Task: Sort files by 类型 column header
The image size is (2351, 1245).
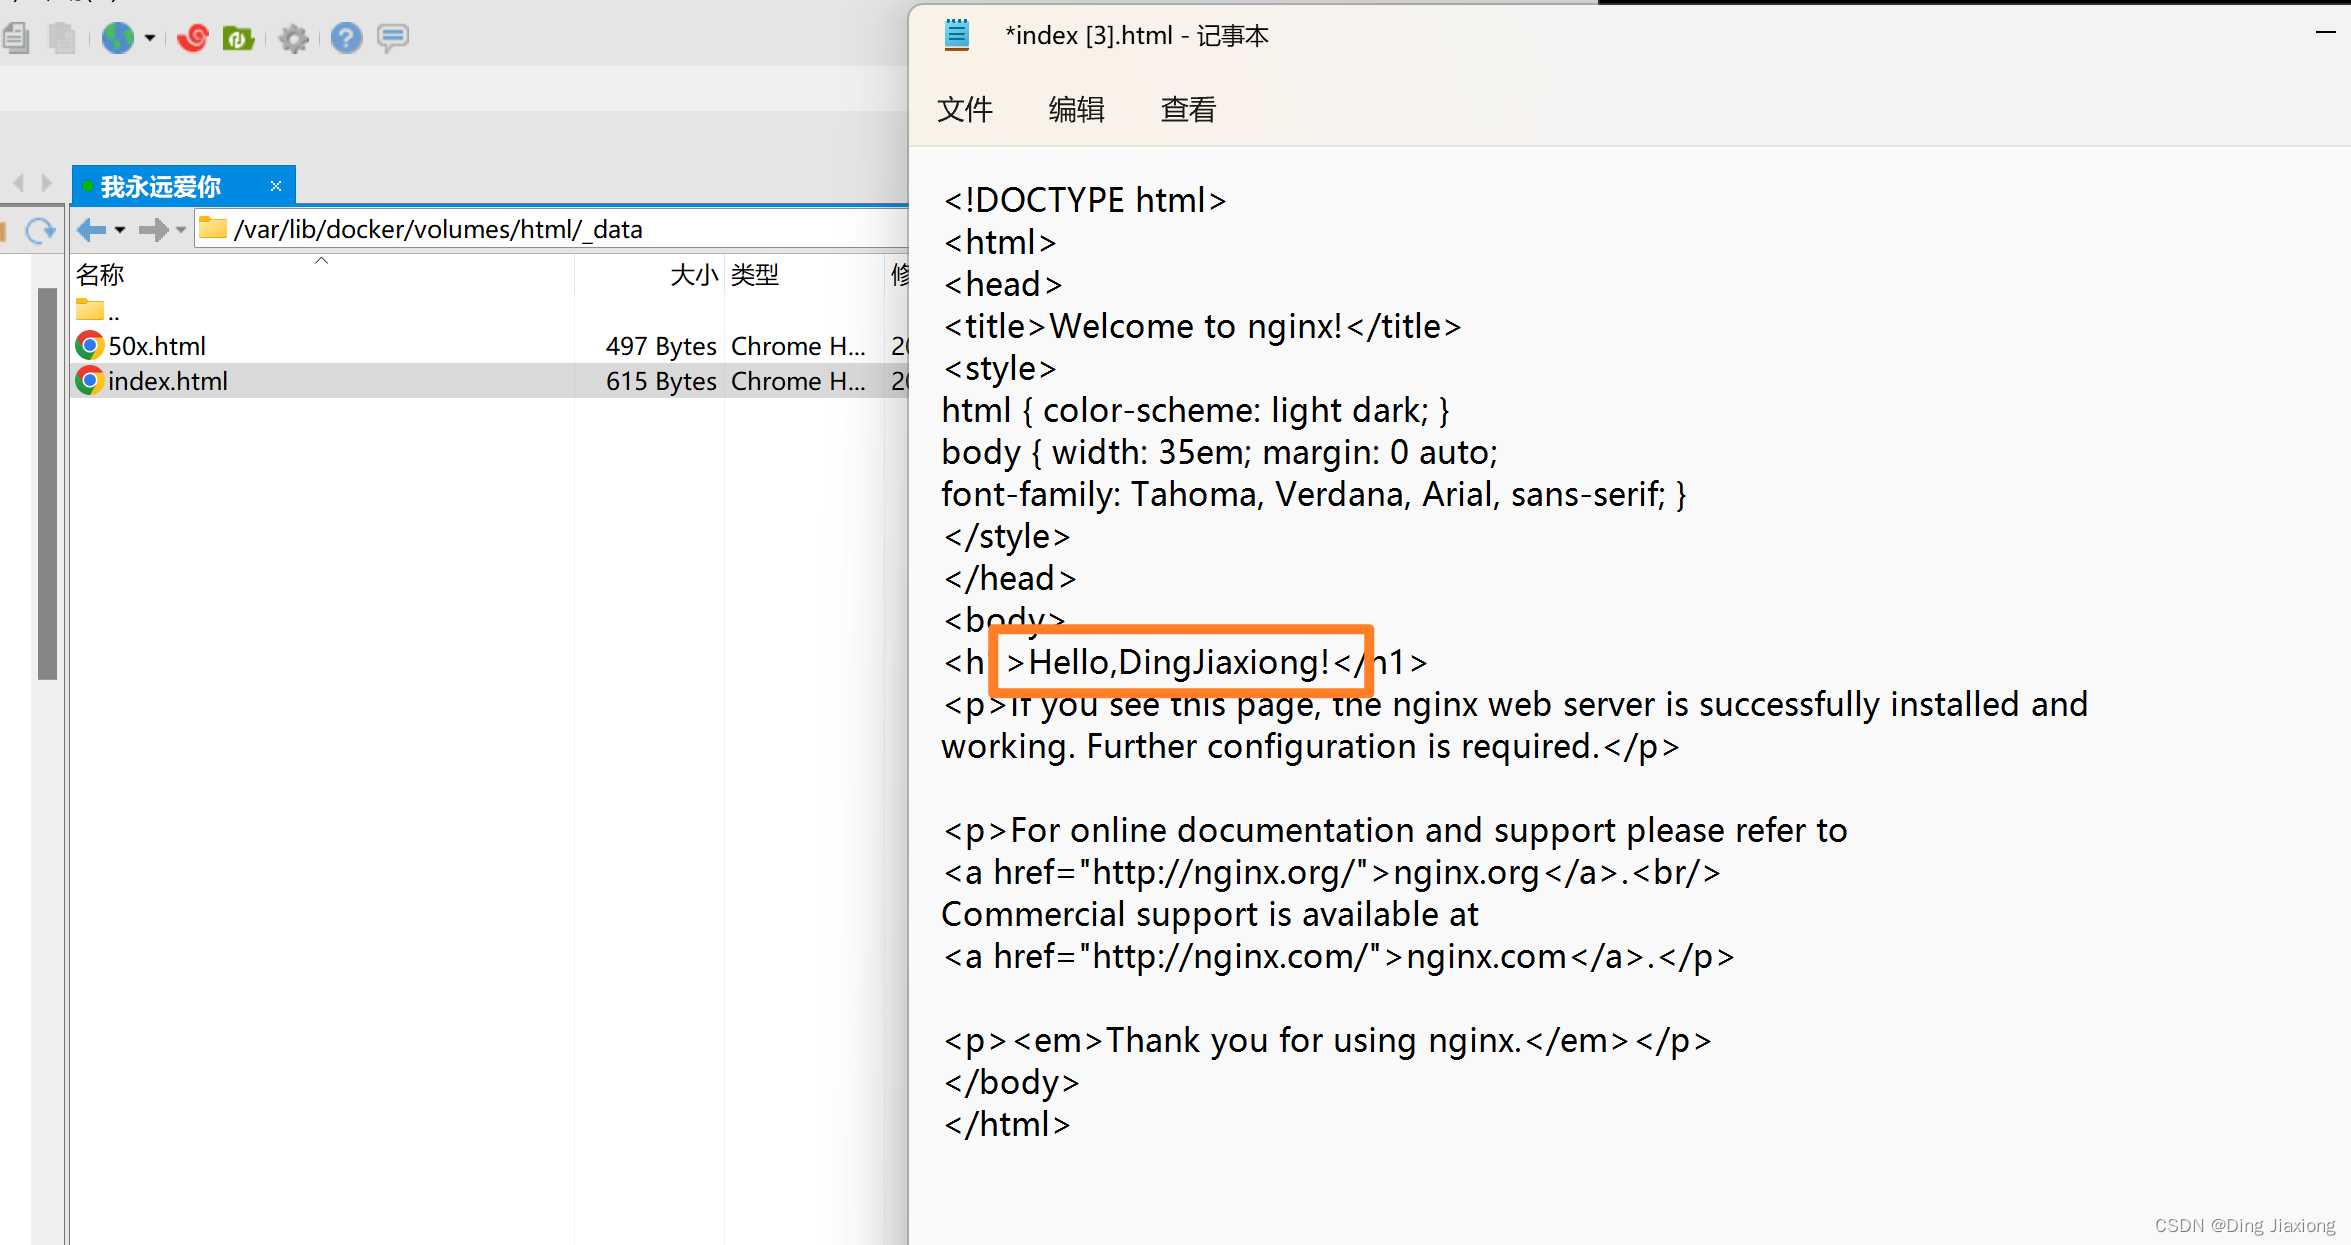Action: 804,274
